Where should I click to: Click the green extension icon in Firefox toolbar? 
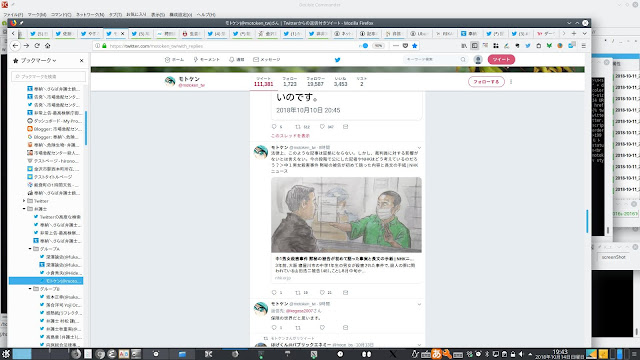coord(549,46)
